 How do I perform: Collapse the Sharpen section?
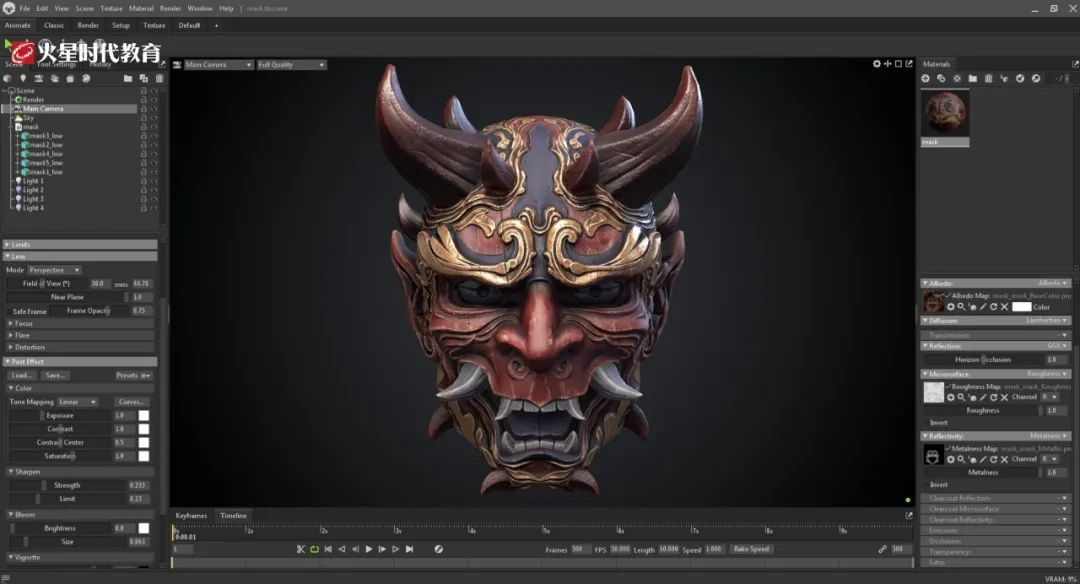(x=80, y=472)
